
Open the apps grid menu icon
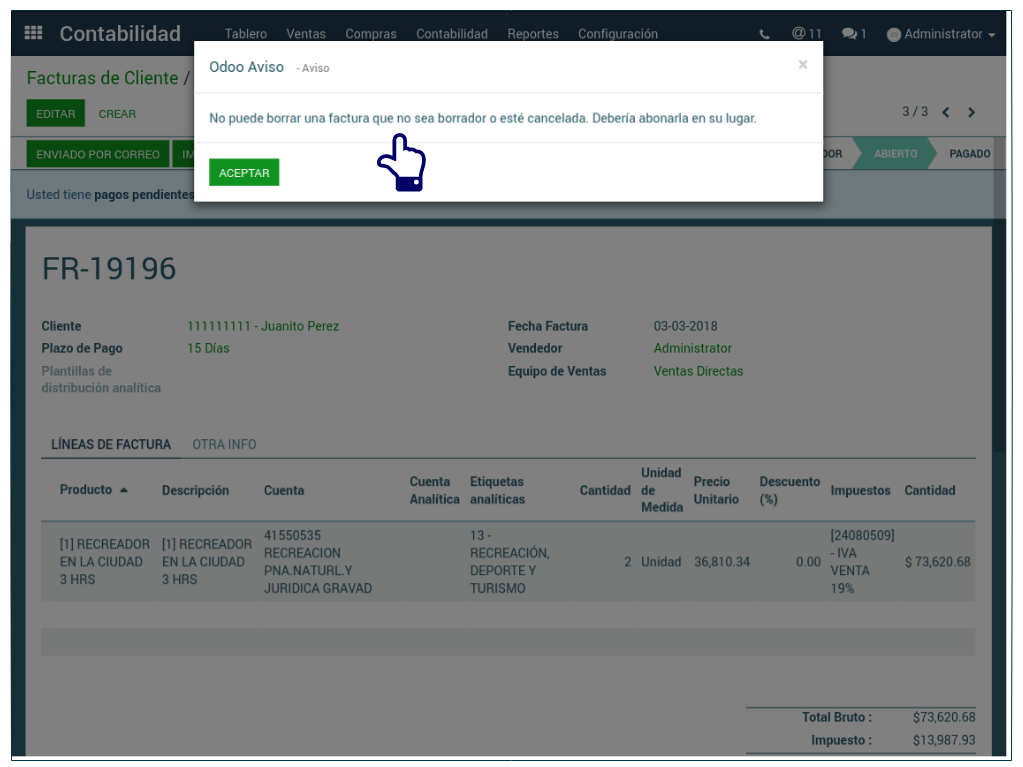33,33
